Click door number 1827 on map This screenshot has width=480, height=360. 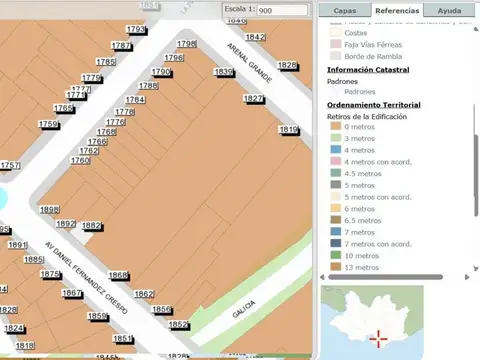(x=254, y=99)
